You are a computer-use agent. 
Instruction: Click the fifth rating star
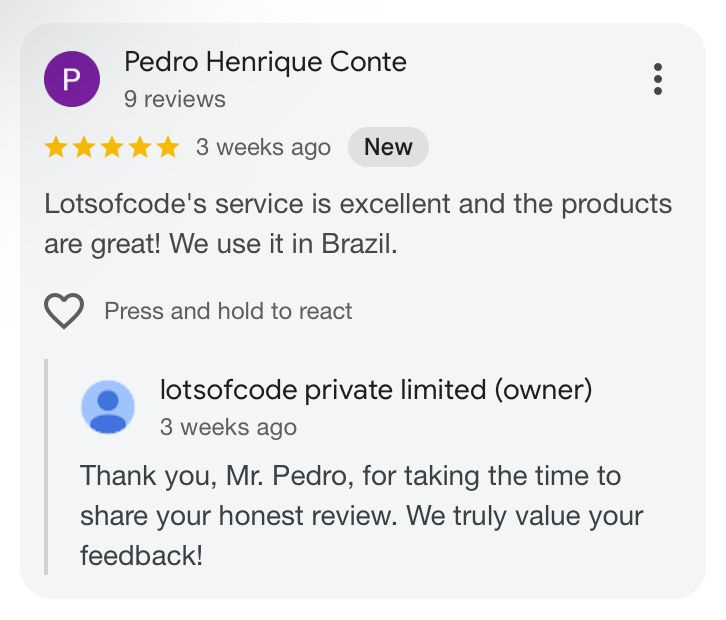click(168, 148)
